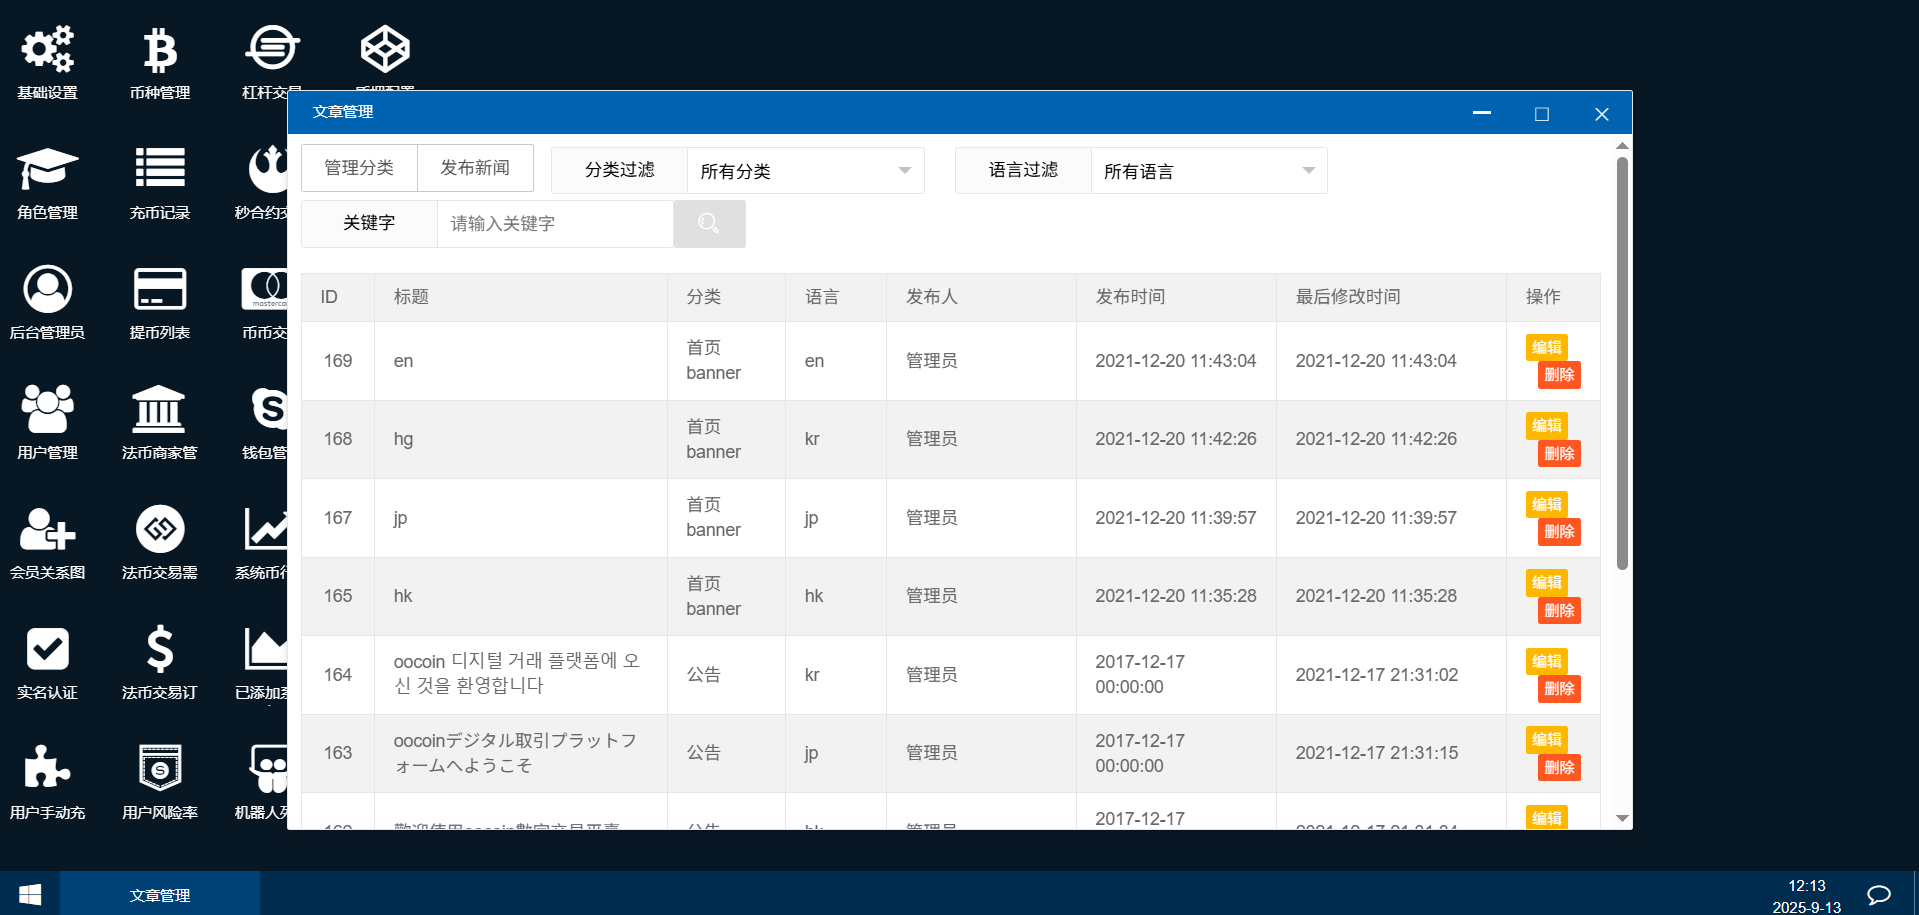The image size is (1919, 915).
Task: Click 编辑 for article ID 169
Action: click(x=1546, y=347)
